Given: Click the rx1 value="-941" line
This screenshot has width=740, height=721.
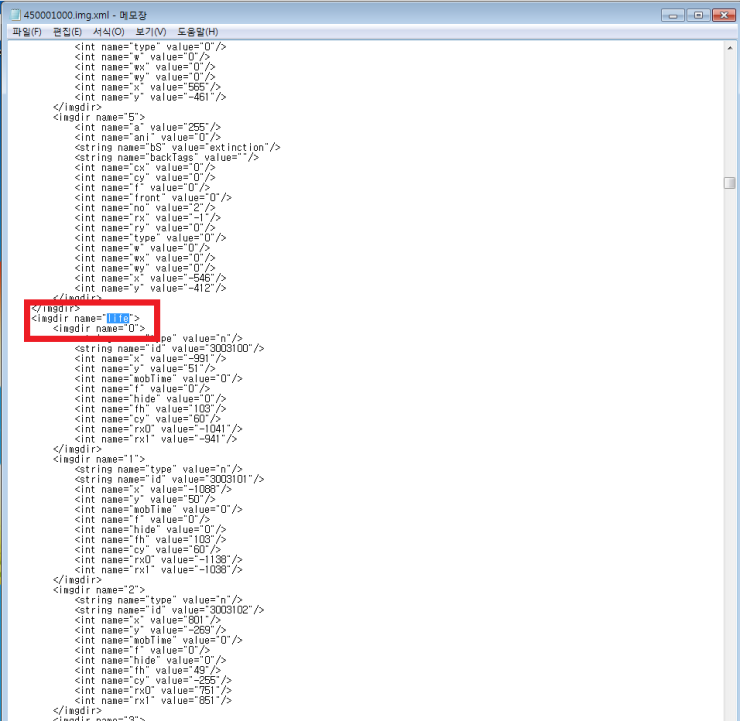Looking at the screenshot, I should [156, 439].
